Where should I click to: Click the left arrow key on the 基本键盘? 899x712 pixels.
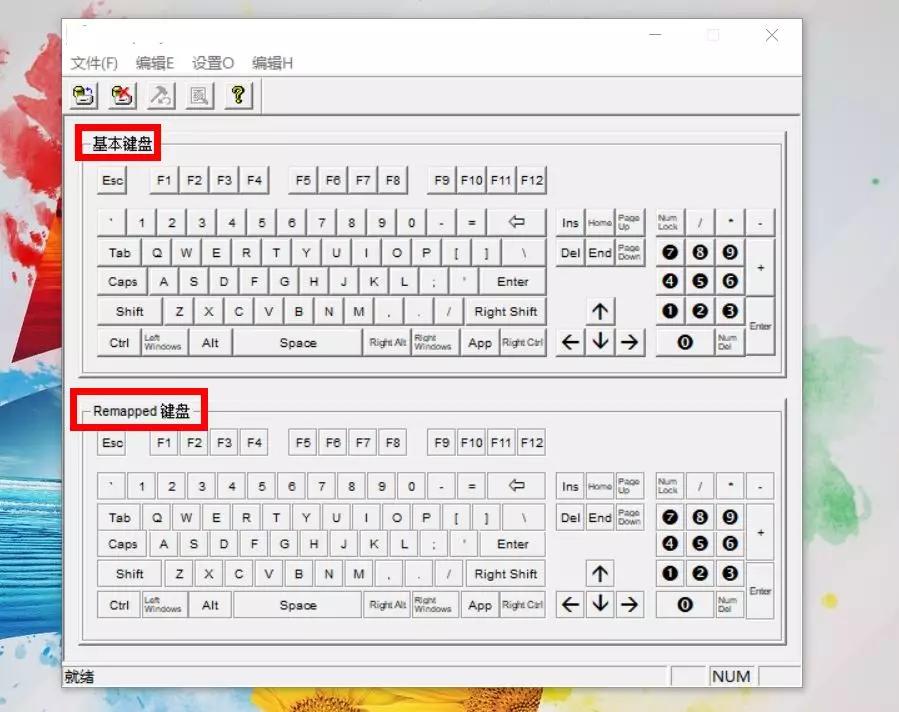pyautogui.click(x=570, y=342)
